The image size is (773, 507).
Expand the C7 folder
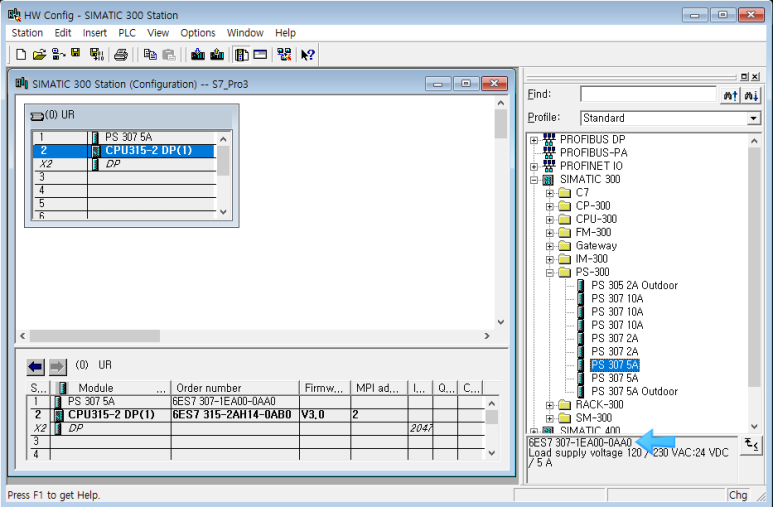pyautogui.click(x=550, y=193)
